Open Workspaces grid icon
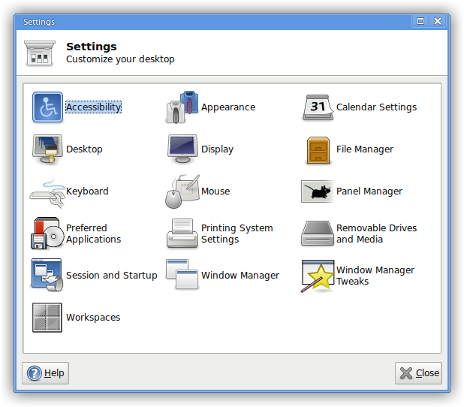Screen dimensions: 464x407 pyautogui.click(x=47, y=318)
